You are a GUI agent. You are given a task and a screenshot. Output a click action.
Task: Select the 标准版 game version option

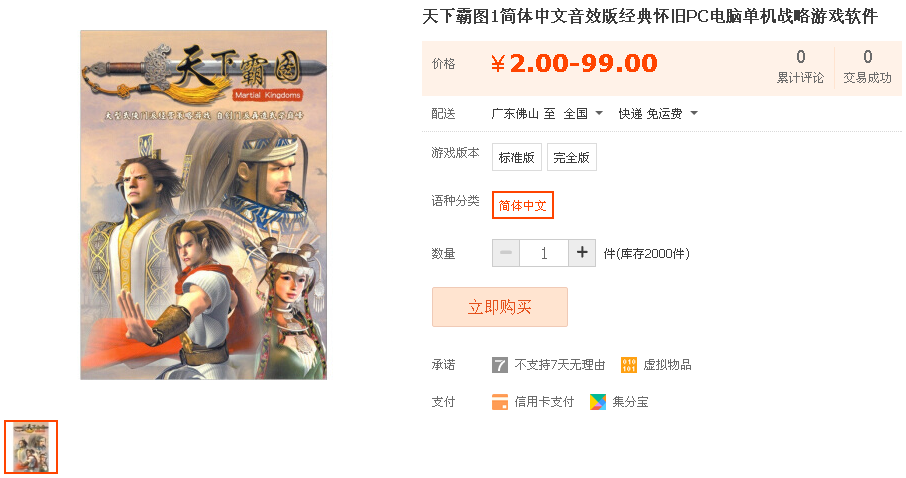[517, 157]
